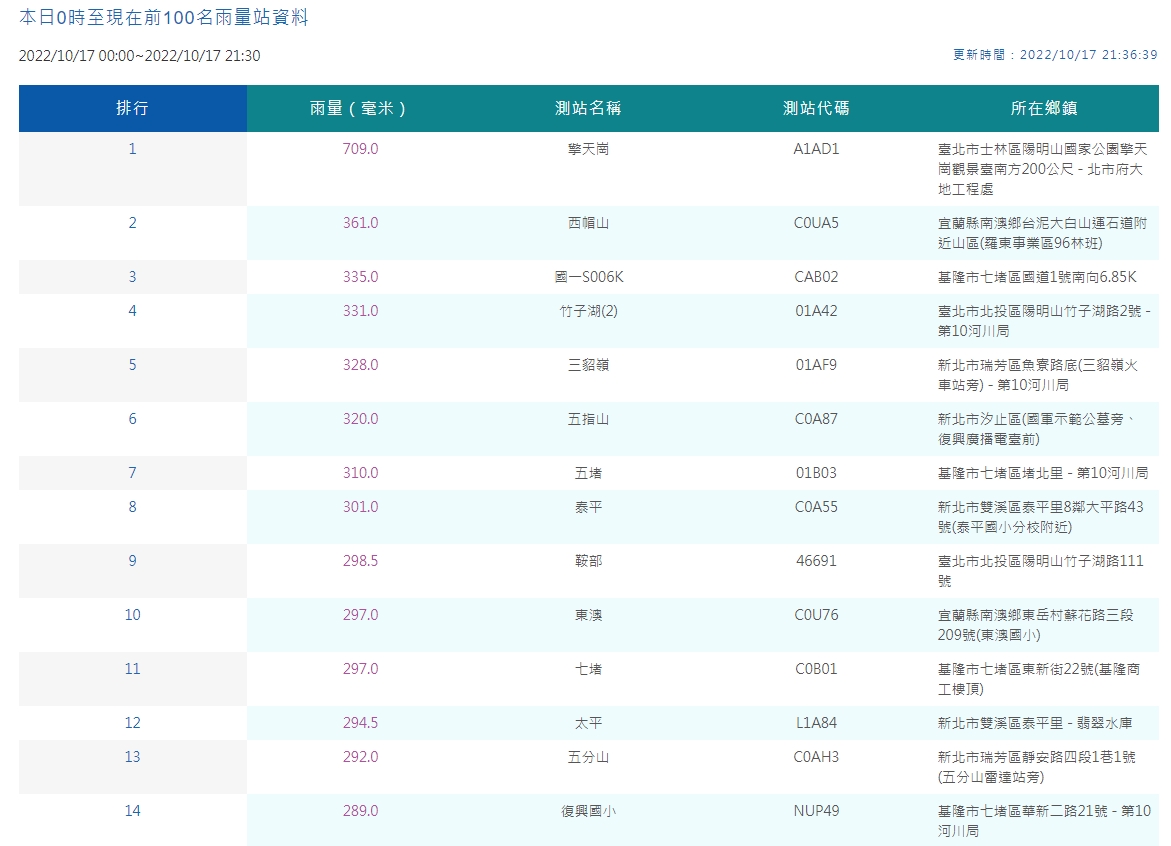Image resolution: width=1171 pixels, height=846 pixels.
Task: Click rank number 10 in table
Action: (132, 615)
